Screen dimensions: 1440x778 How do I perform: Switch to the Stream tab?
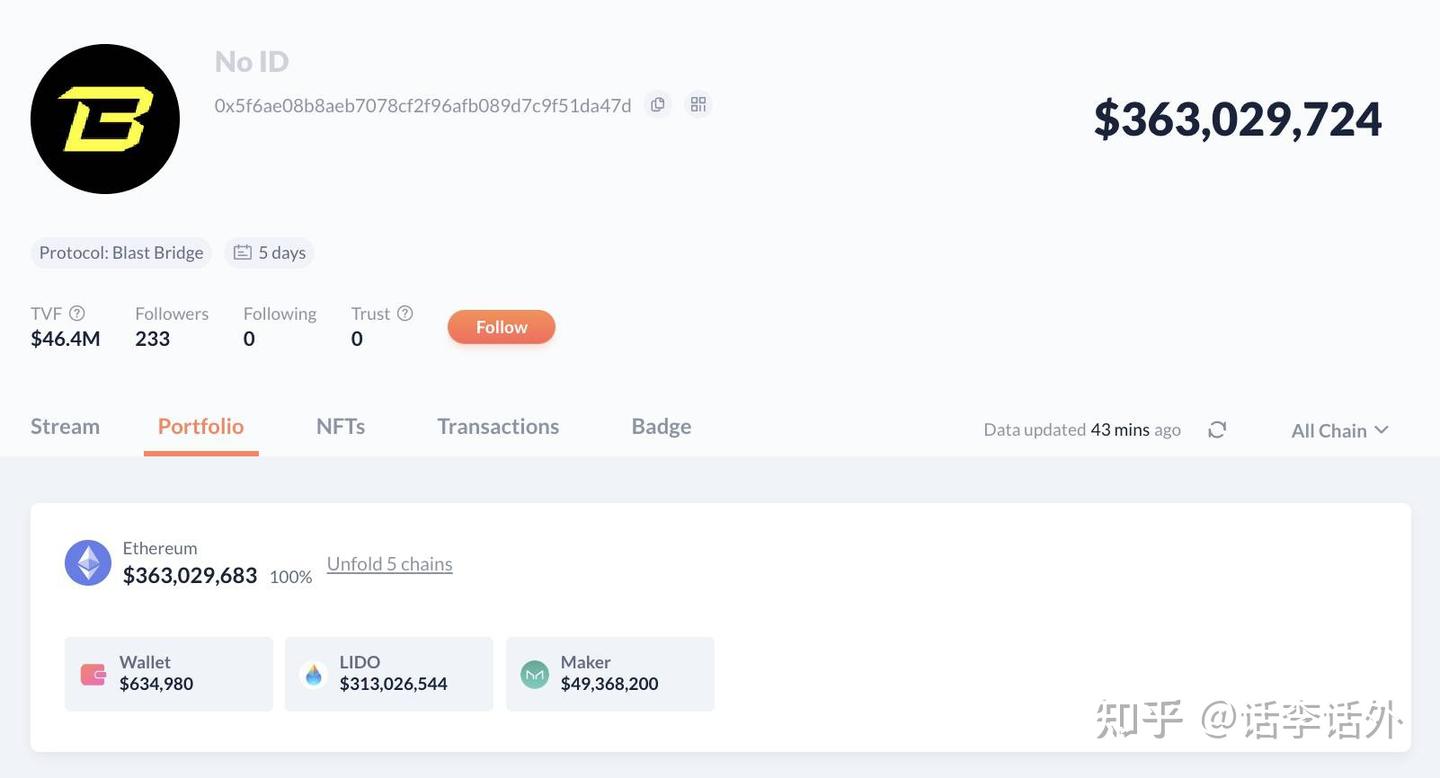65,426
